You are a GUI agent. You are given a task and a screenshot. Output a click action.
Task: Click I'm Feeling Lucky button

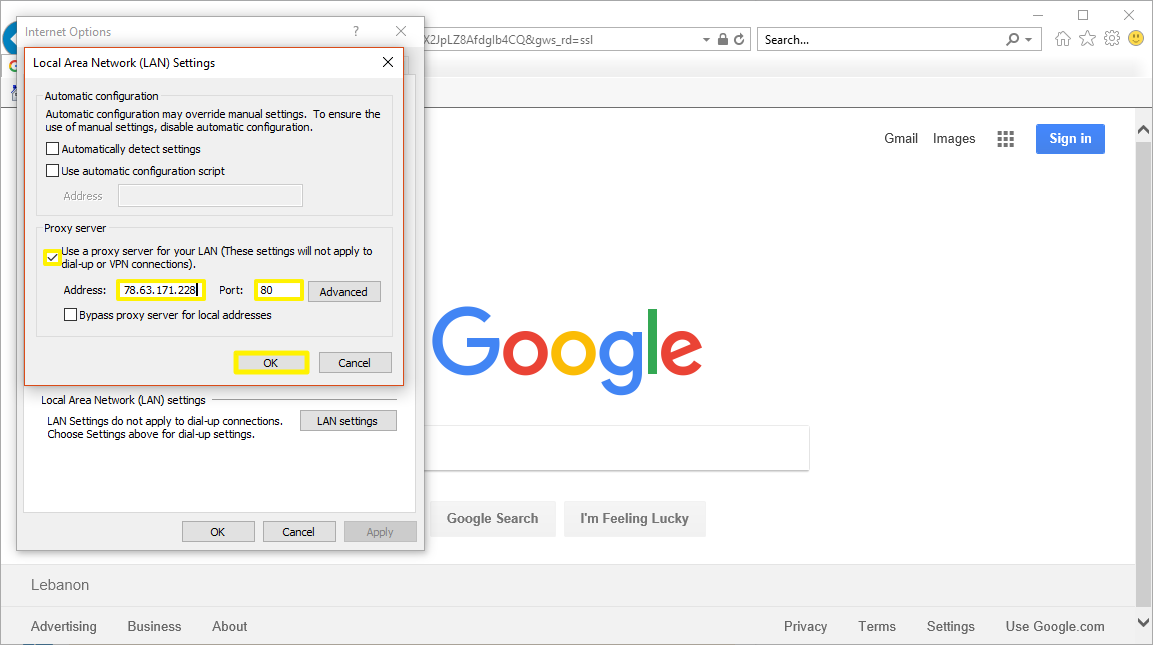coord(635,519)
